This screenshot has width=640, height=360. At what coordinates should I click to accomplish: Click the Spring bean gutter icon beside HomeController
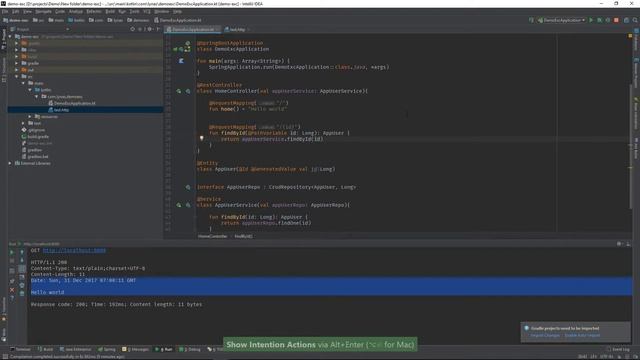tap(179, 91)
